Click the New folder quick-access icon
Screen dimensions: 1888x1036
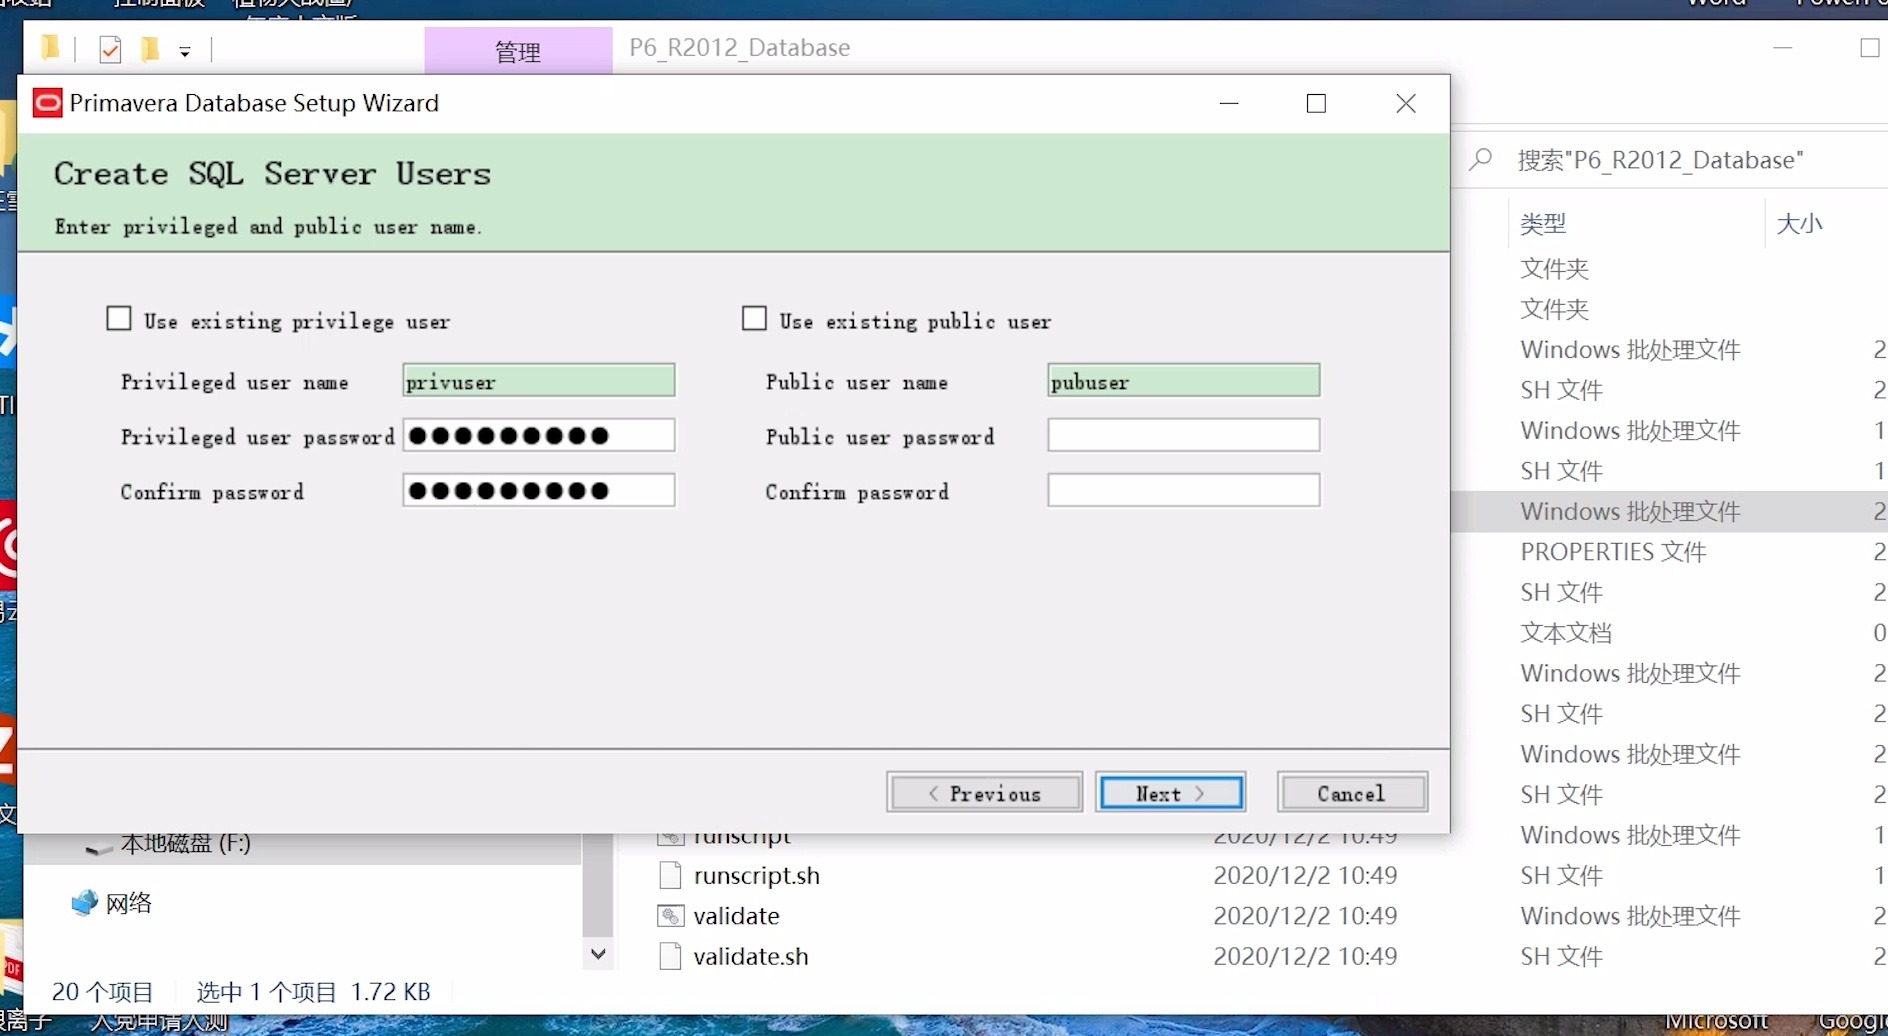pyautogui.click(x=150, y=49)
